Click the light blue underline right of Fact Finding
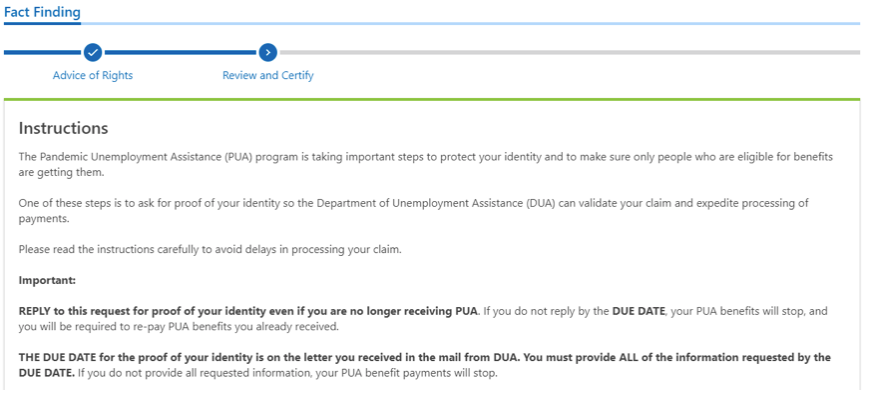Screen dimensions: 874x414 470,23
